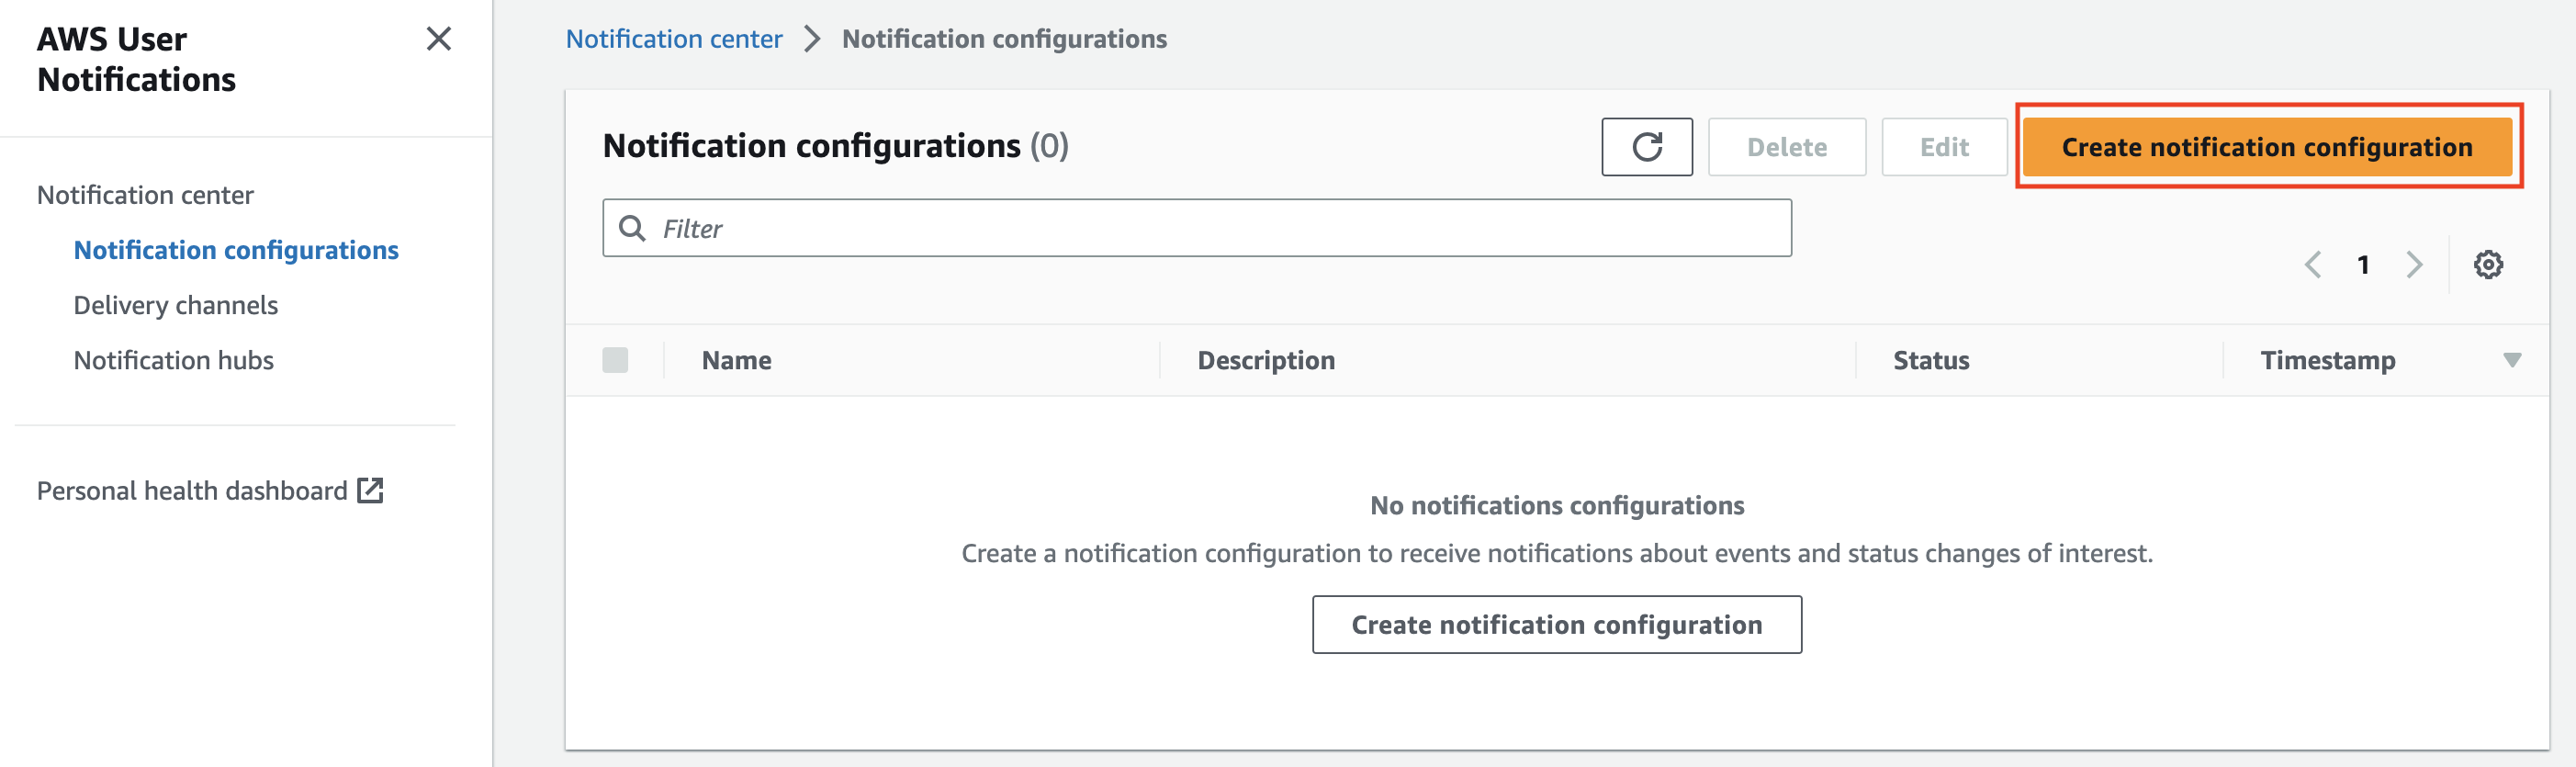This screenshot has height=767, width=2576.
Task: Click the white Create notification configuration button
Action: click(x=1556, y=625)
